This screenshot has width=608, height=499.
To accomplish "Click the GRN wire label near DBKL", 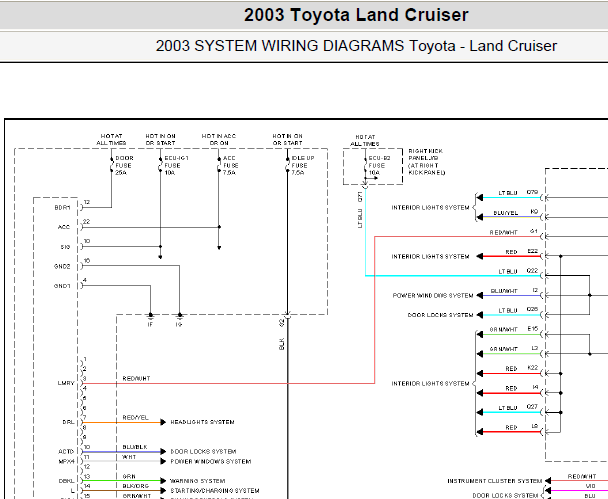I will [129, 477].
